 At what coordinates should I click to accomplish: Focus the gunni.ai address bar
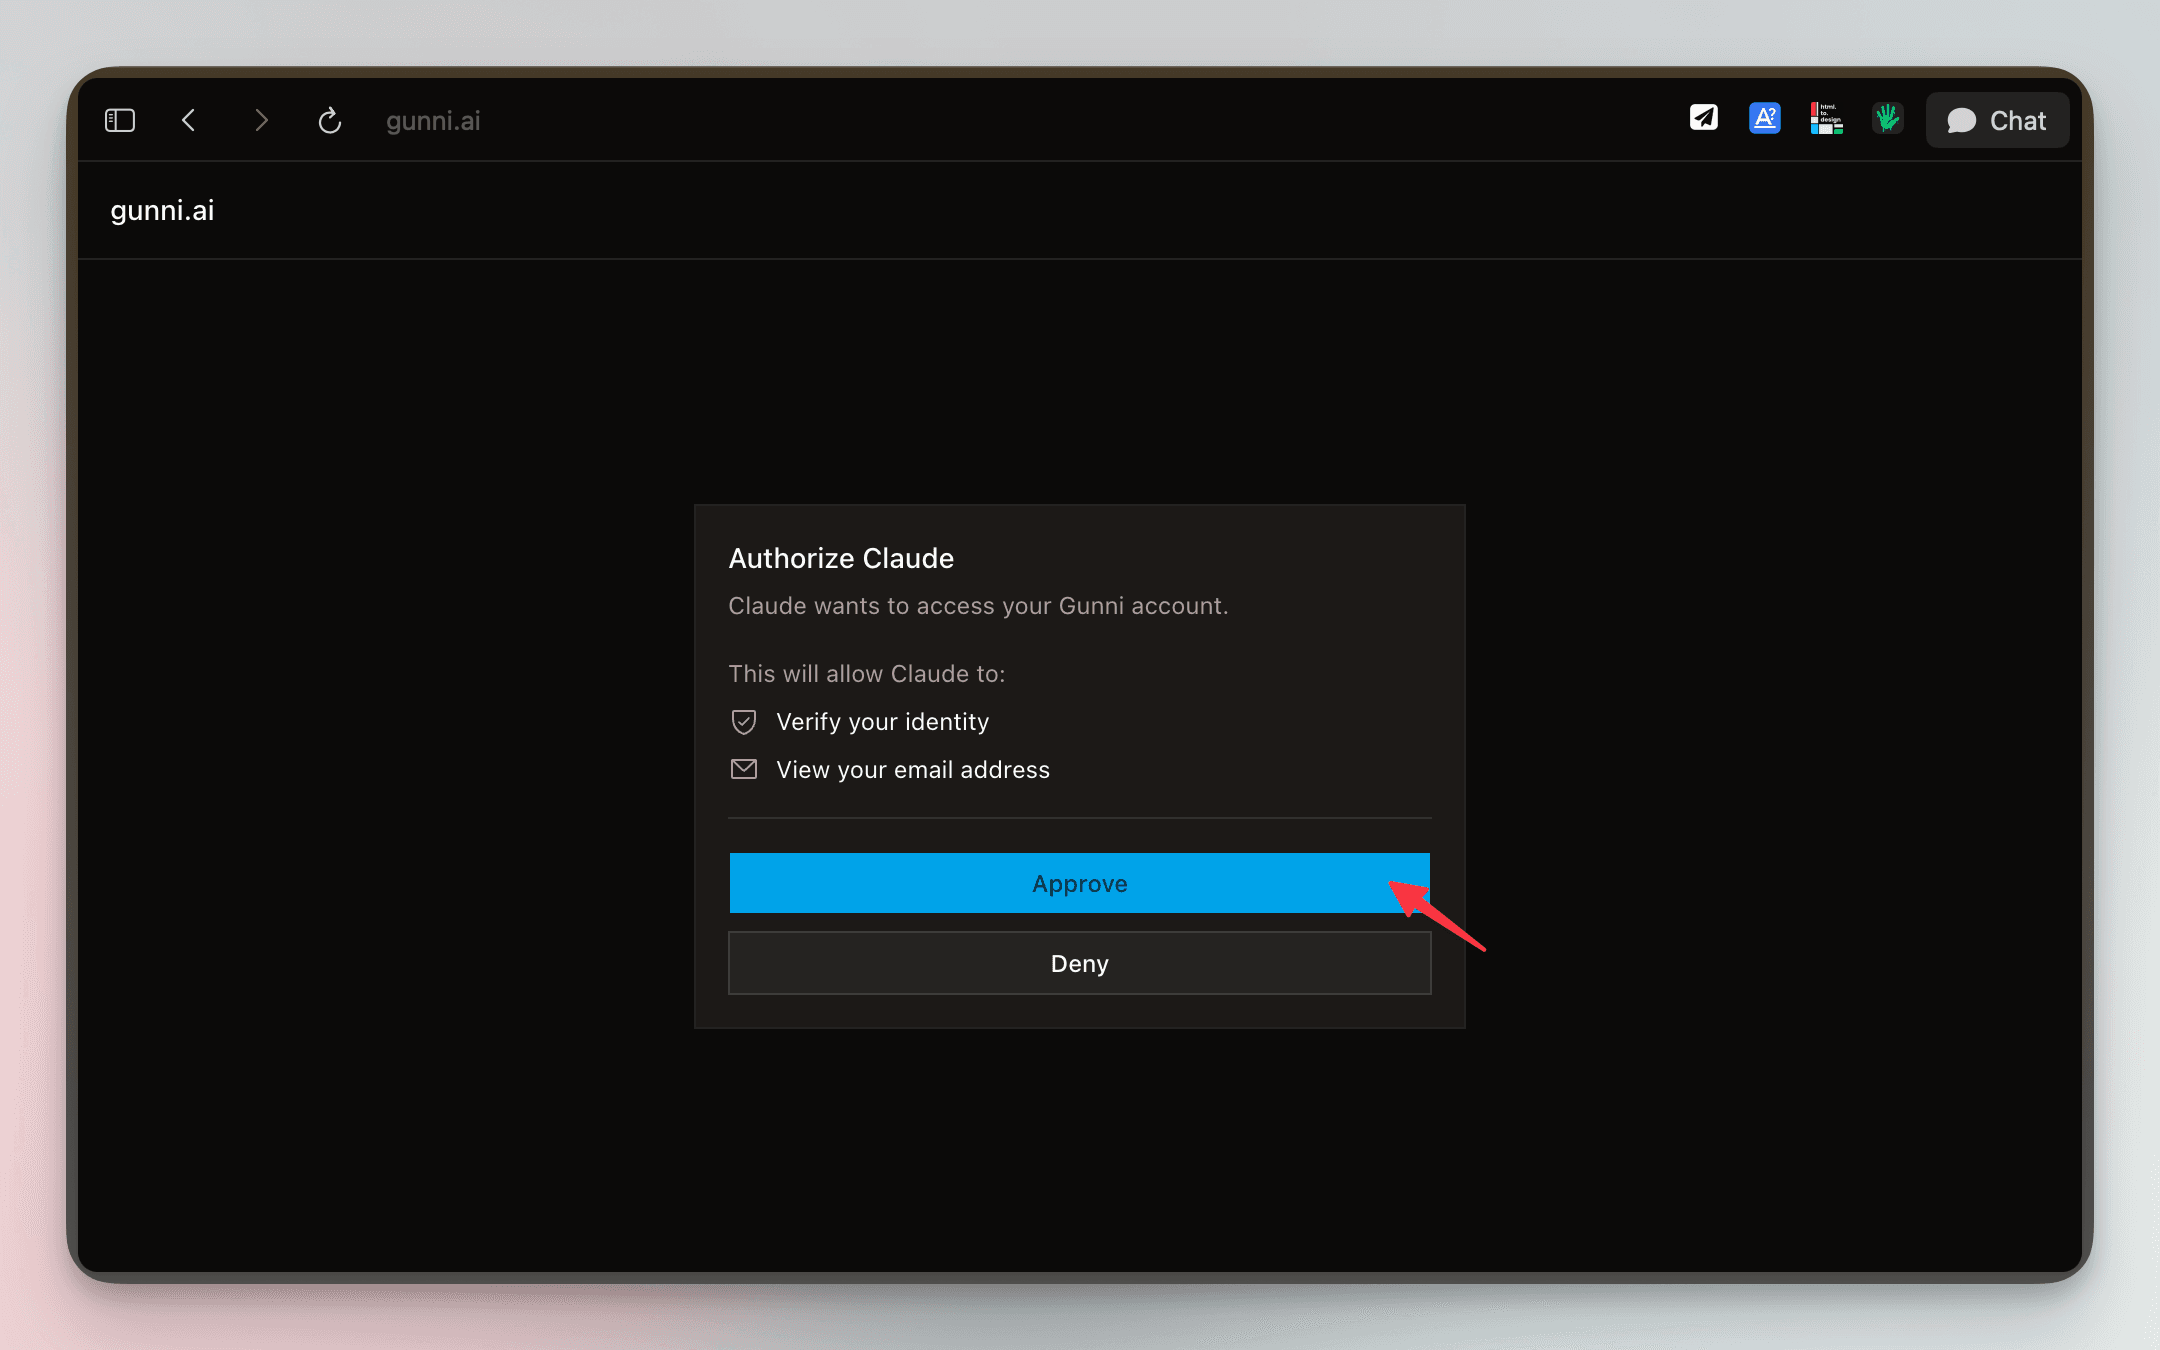point(433,121)
